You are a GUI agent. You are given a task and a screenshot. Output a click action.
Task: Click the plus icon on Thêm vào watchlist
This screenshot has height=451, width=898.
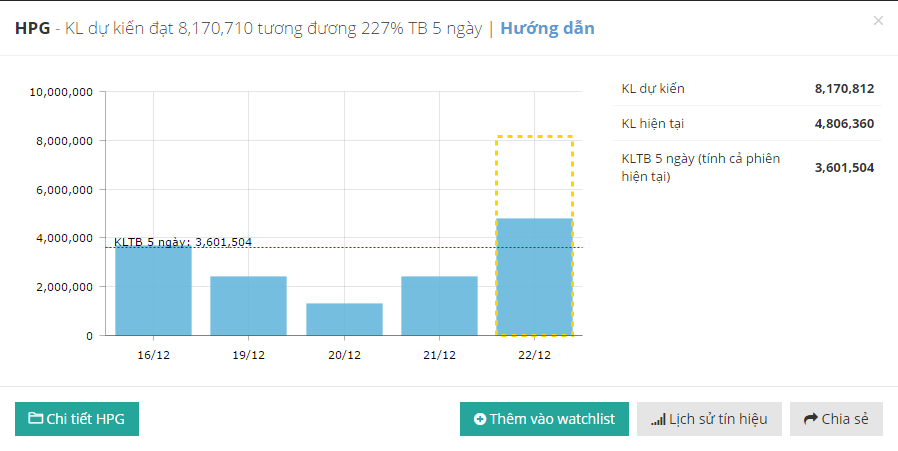[480, 419]
